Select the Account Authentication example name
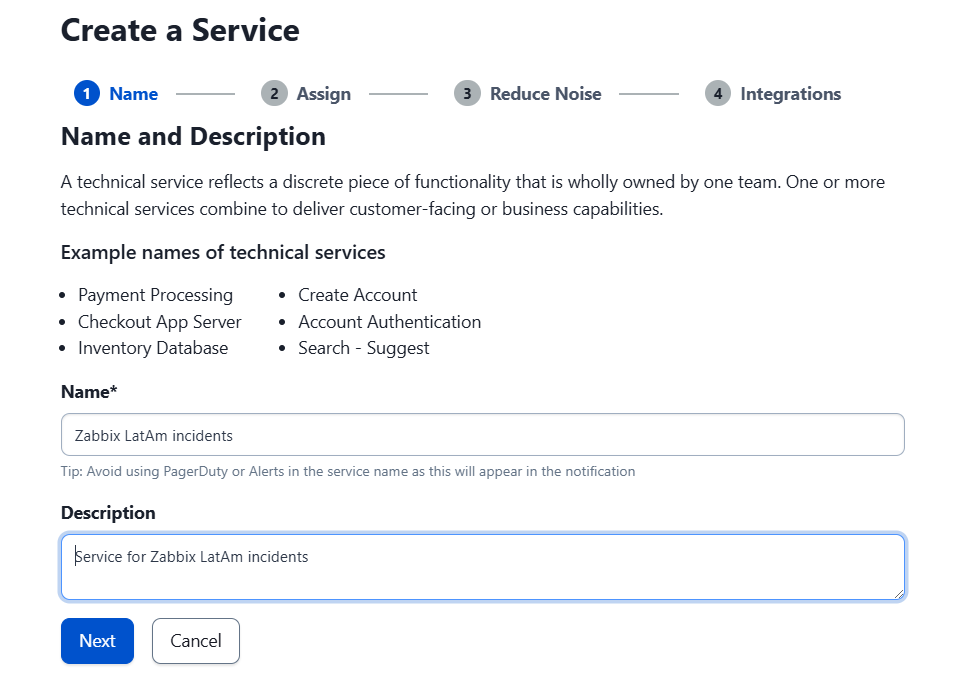This screenshot has width=955, height=681. (x=389, y=322)
